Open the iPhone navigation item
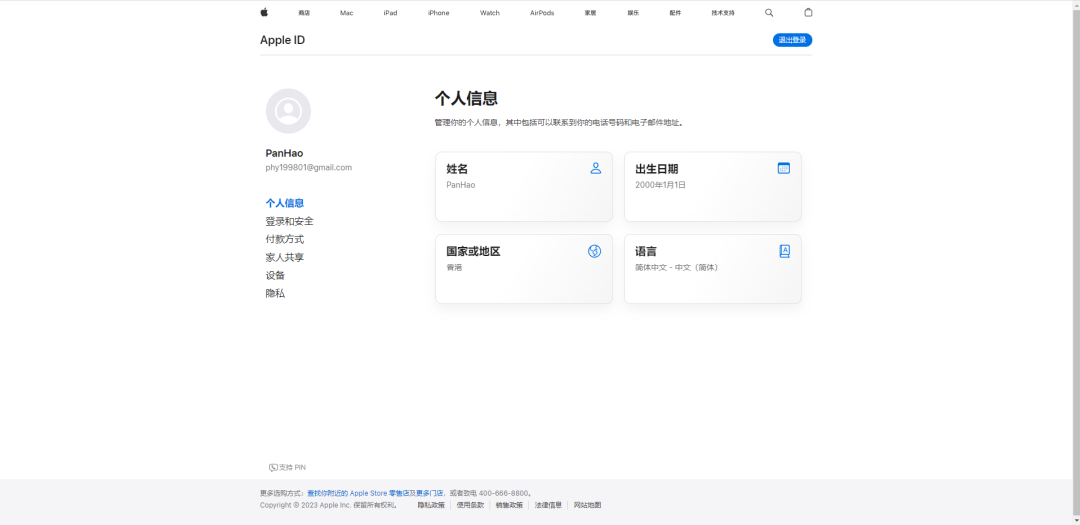1080x525 pixels. click(438, 13)
